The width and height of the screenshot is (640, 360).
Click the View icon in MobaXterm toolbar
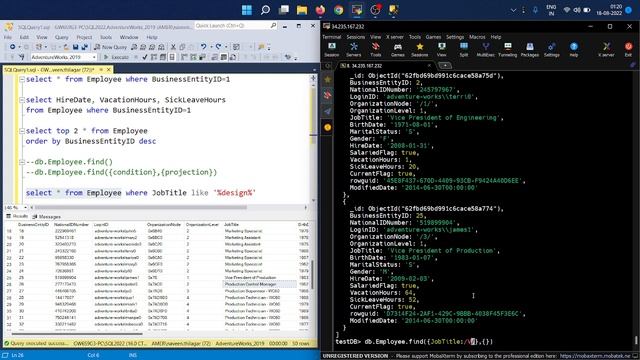(442, 49)
